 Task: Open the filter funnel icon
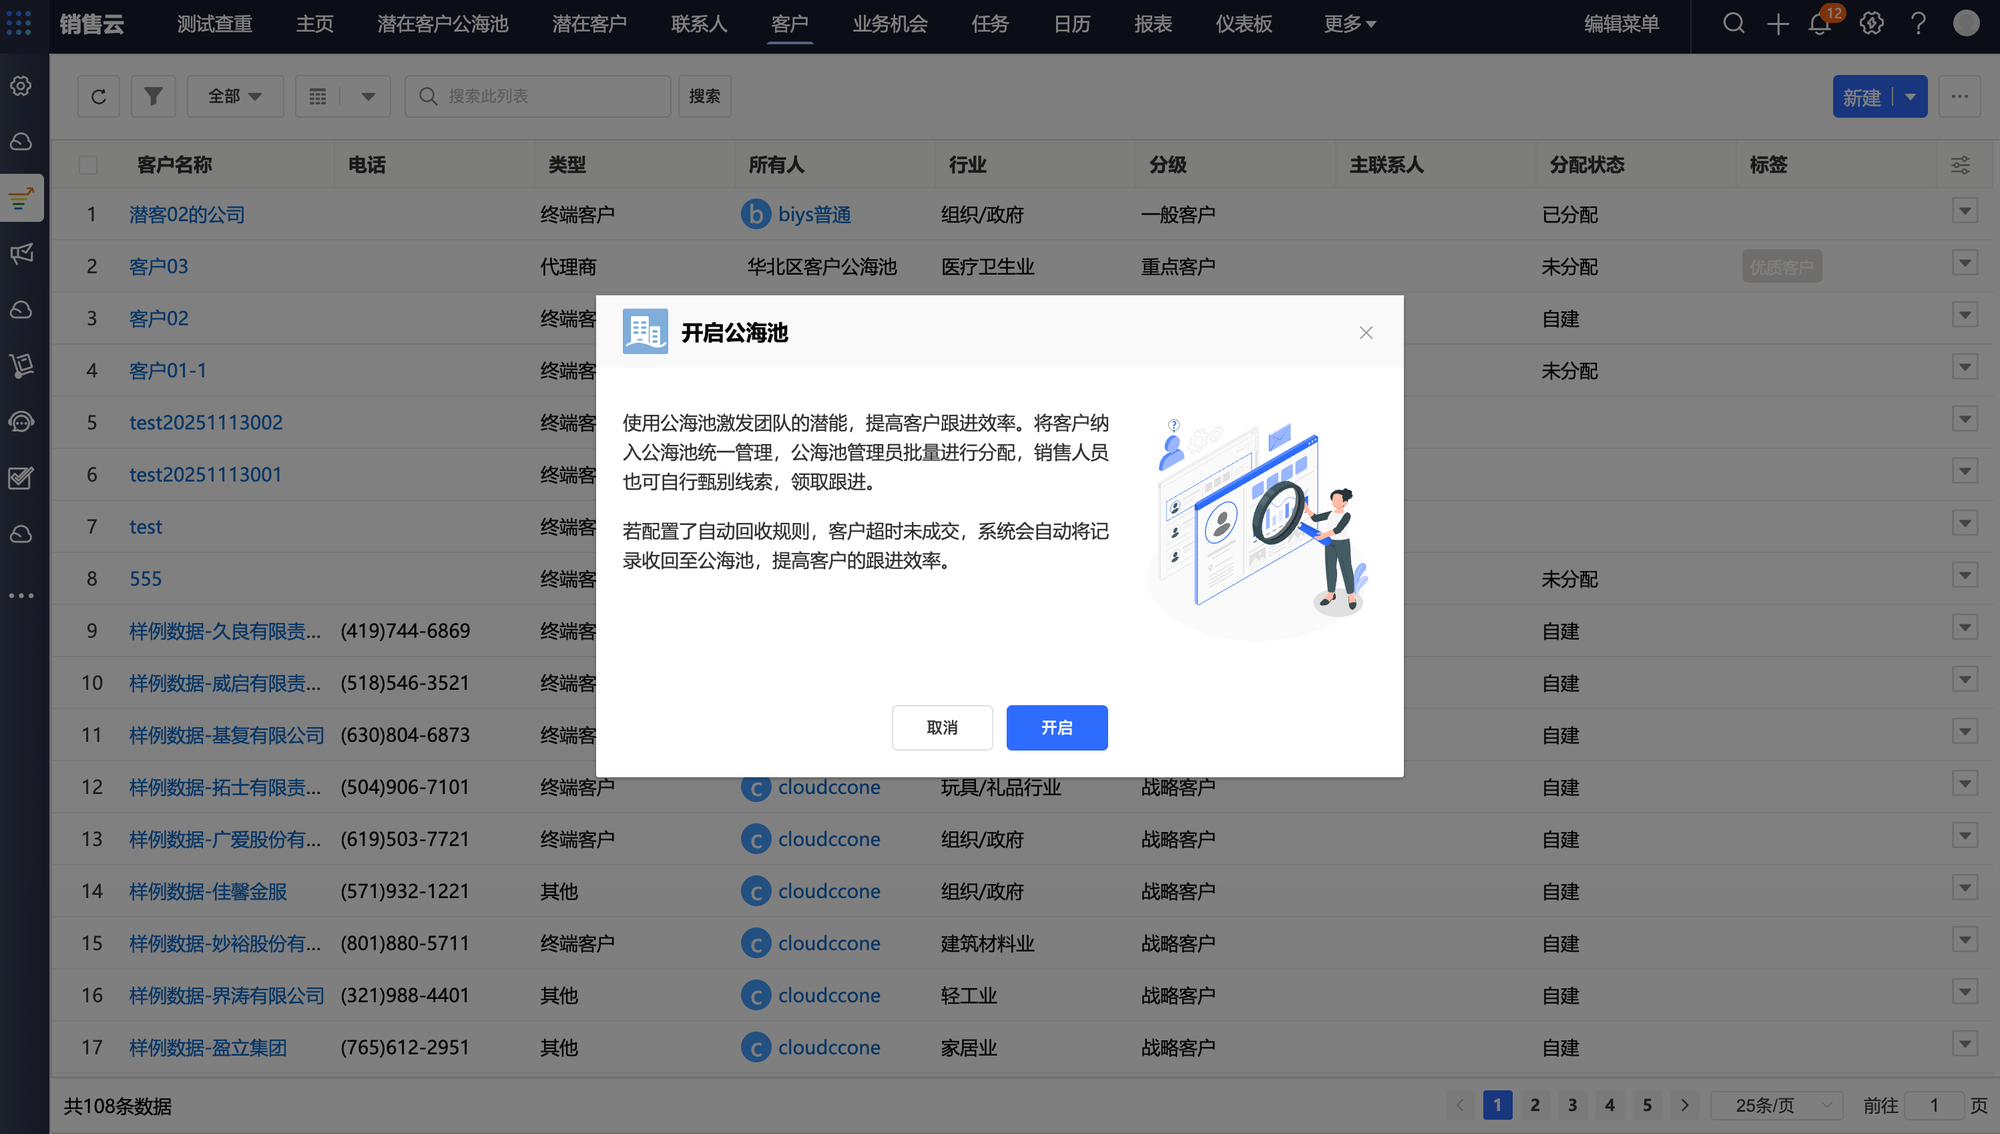153,97
